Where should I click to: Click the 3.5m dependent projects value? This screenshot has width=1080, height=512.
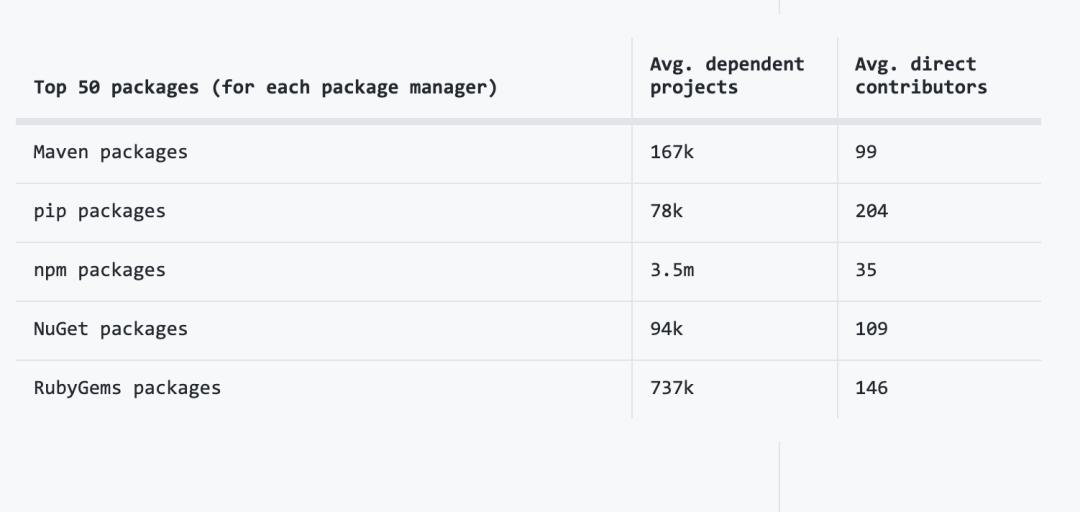click(672, 270)
